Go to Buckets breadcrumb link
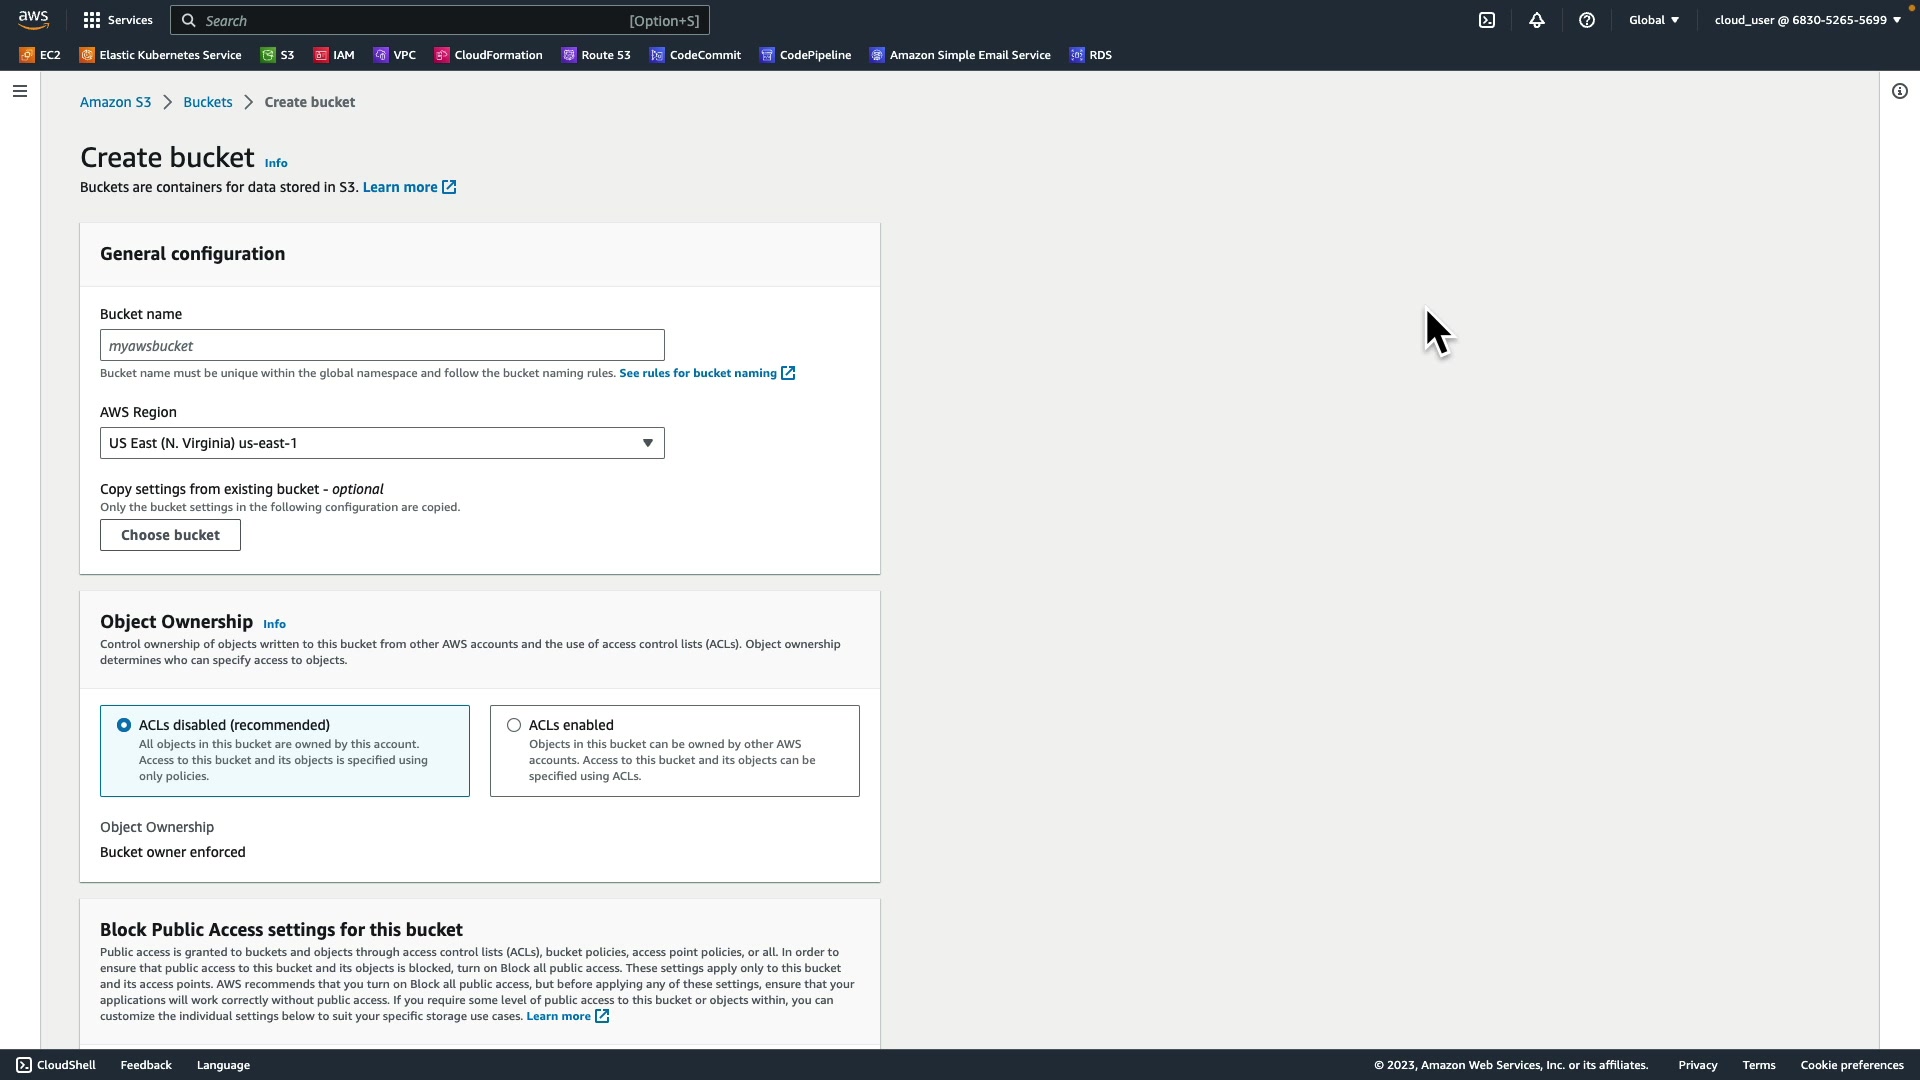Screen dimensions: 1920x1080 [x=207, y=102]
